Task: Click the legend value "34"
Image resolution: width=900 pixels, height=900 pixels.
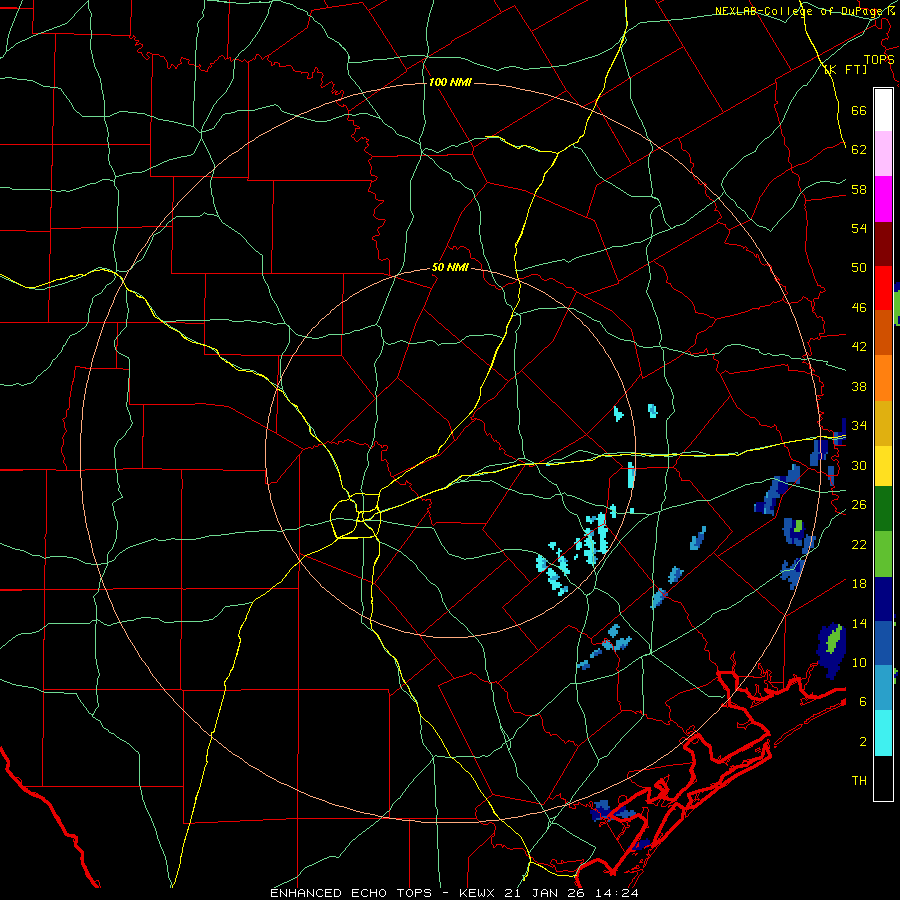Action: click(x=859, y=426)
